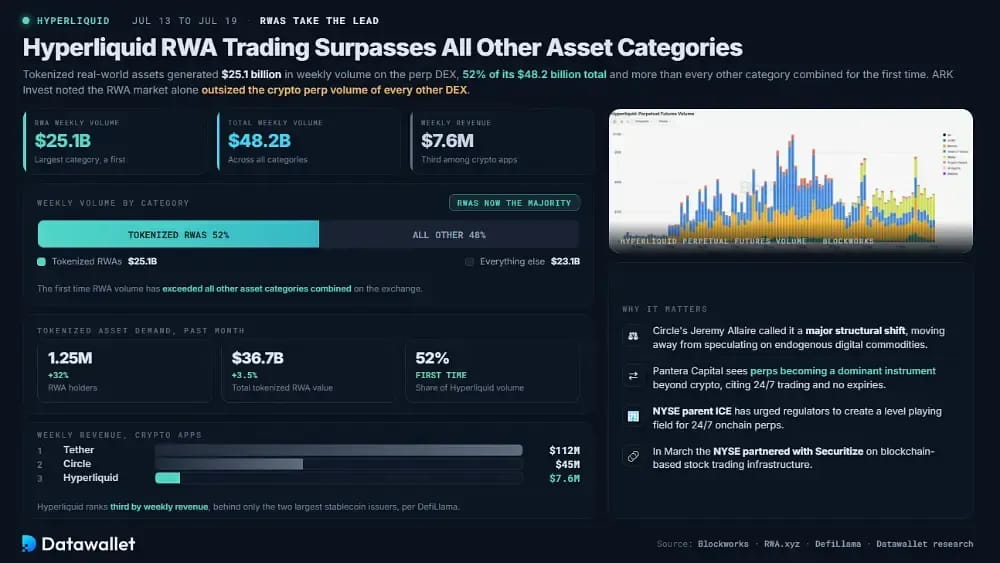The height and width of the screenshot is (563, 1000).
Task: Click the $7.6M Hyperliquid value in revenue list
Action: pyautogui.click(x=564, y=478)
